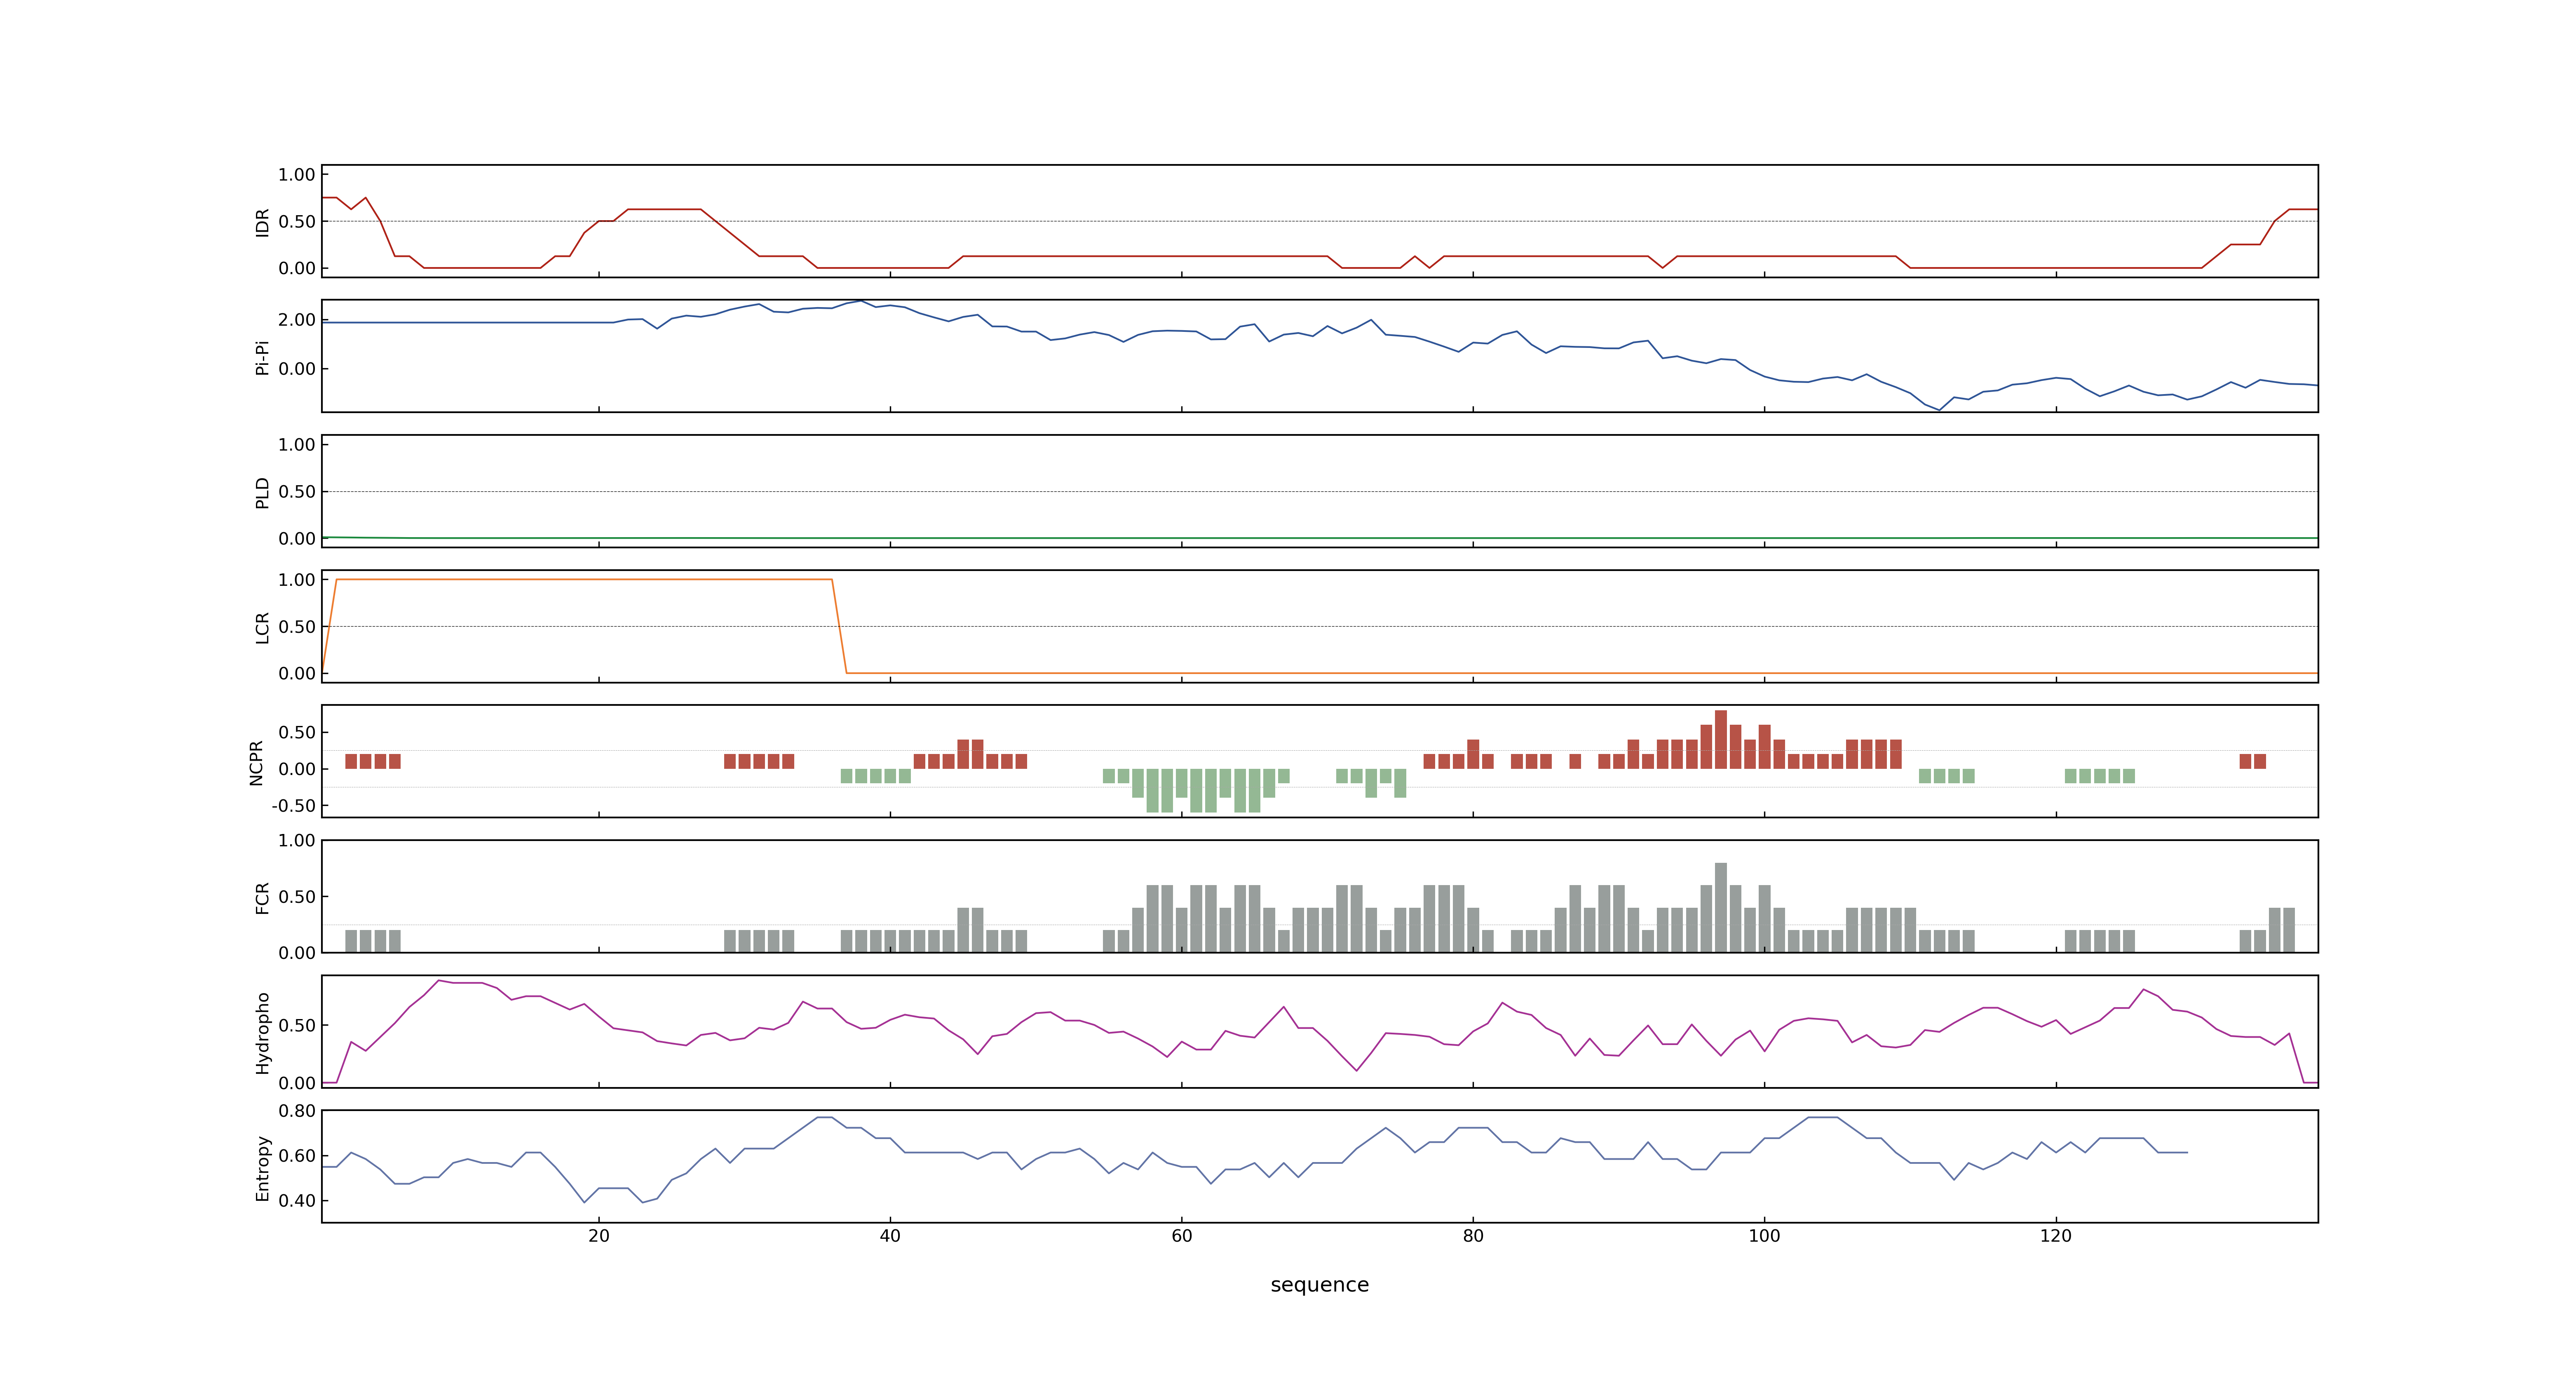Click the 0.50 tick of the IDR panel
Image resolution: width=2576 pixels, height=1374 pixels.
point(297,222)
